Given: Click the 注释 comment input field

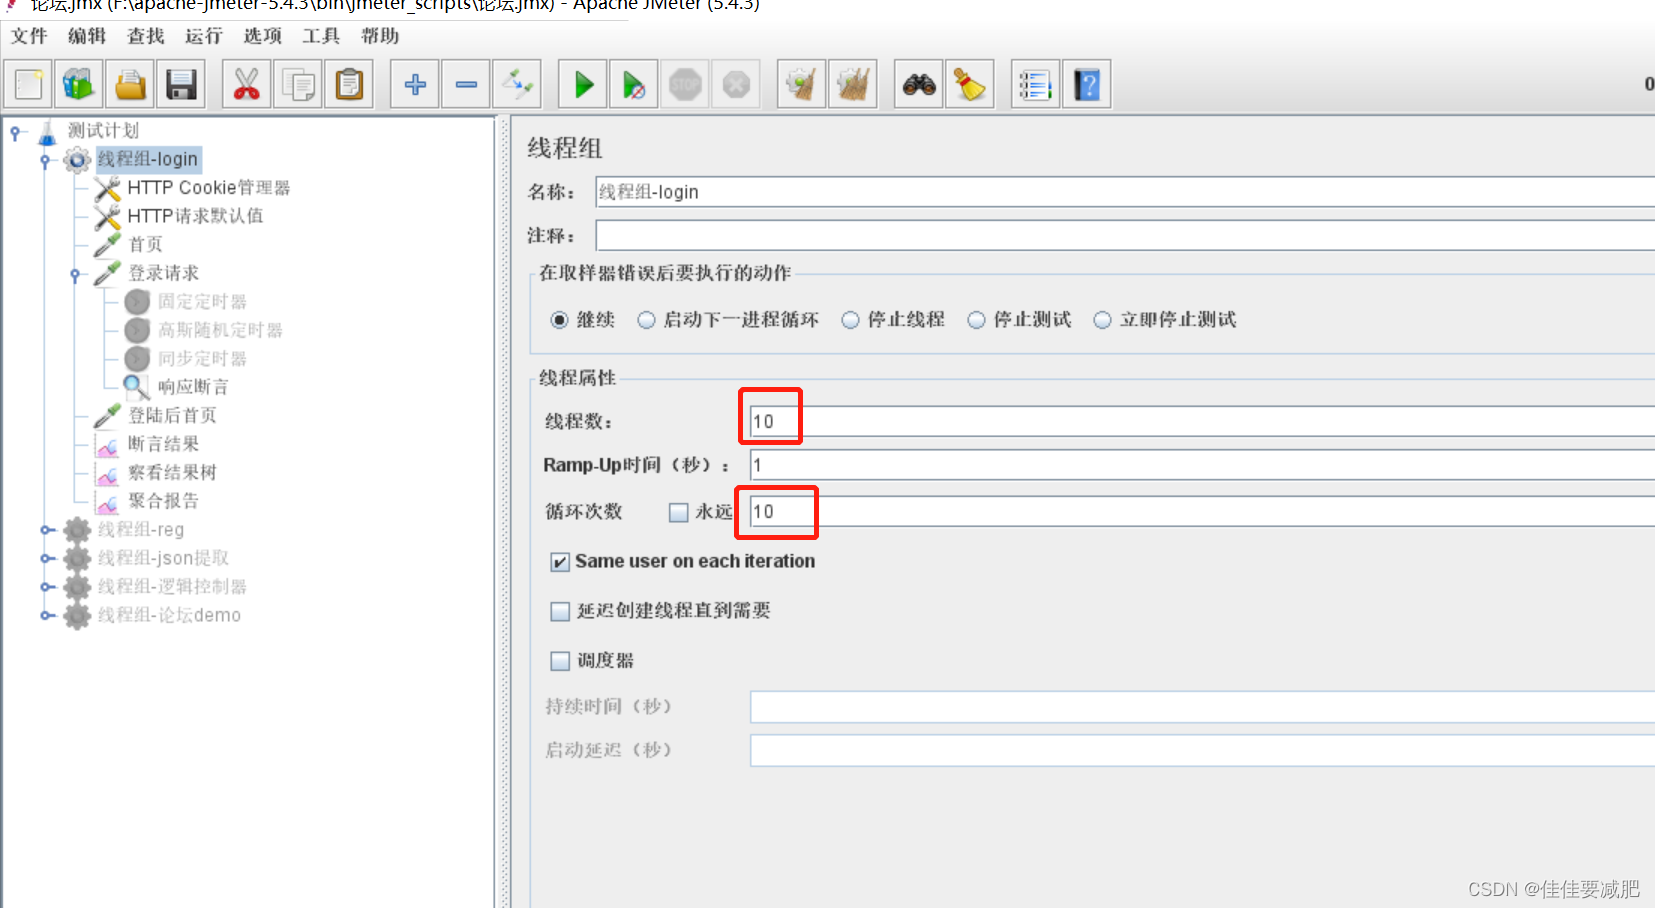Looking at the screenshot, I should click(1125, 236).
